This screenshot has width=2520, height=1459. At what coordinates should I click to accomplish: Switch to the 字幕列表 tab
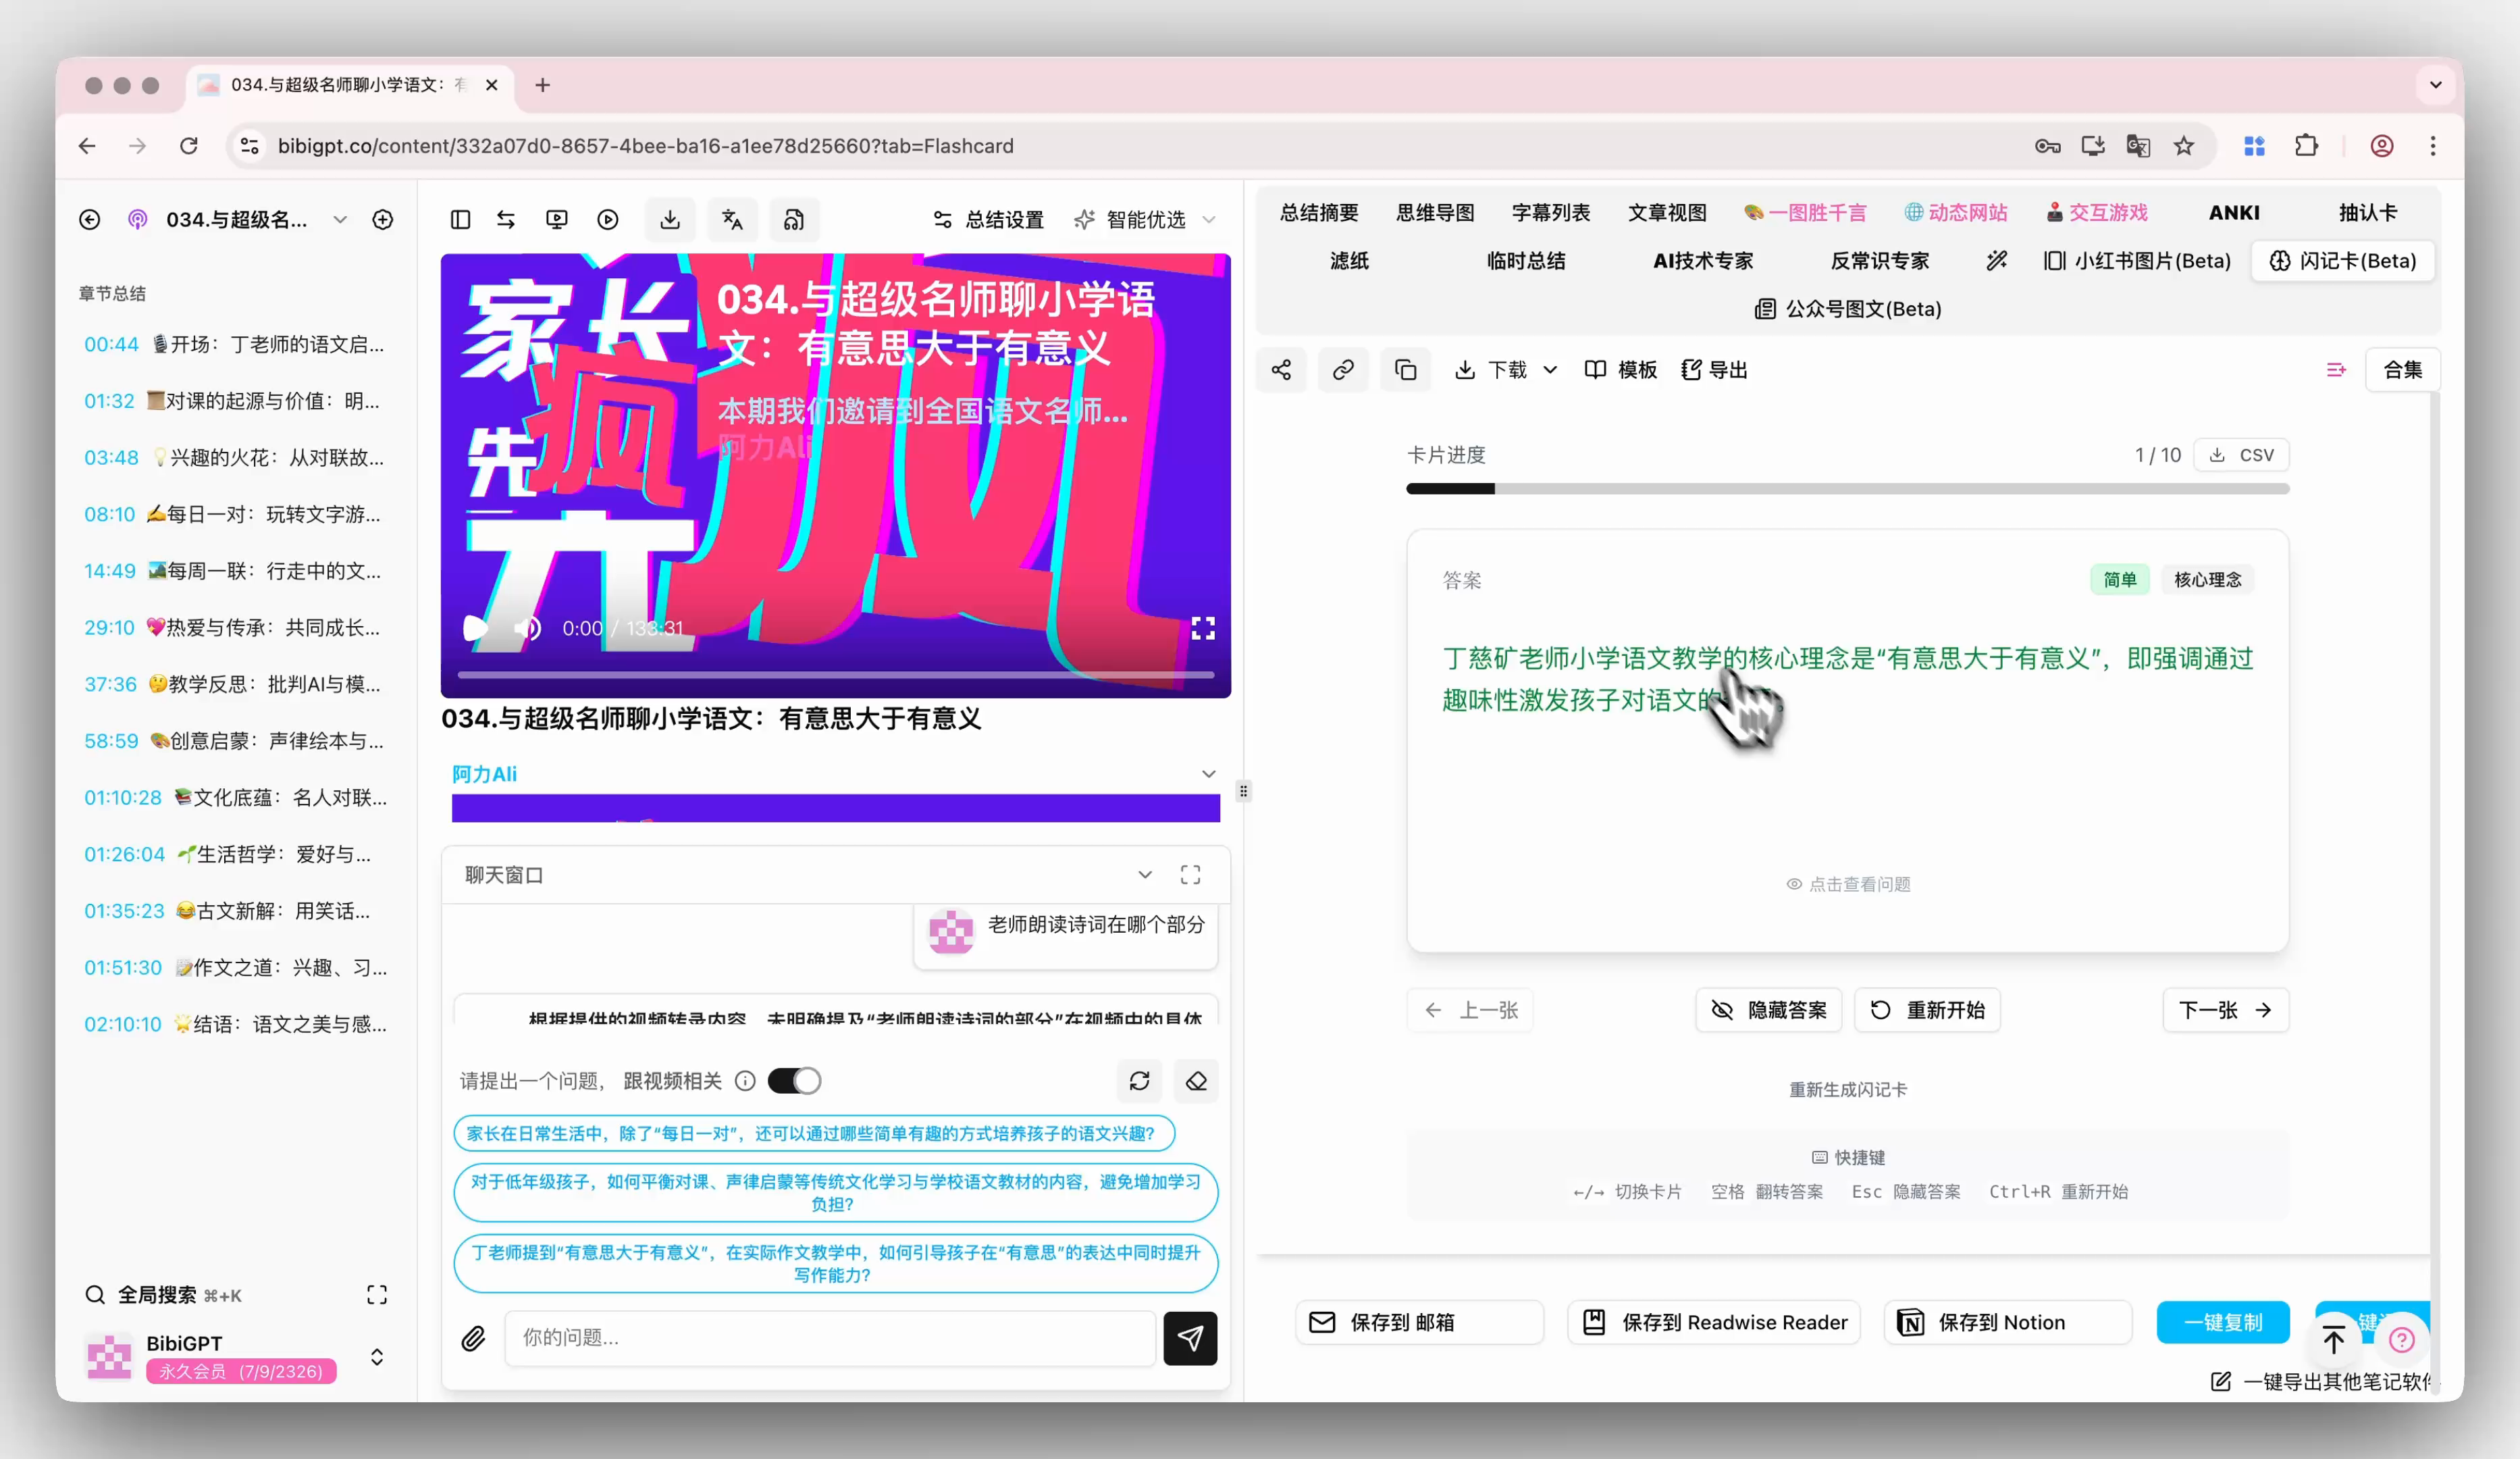coord(1551,213)
